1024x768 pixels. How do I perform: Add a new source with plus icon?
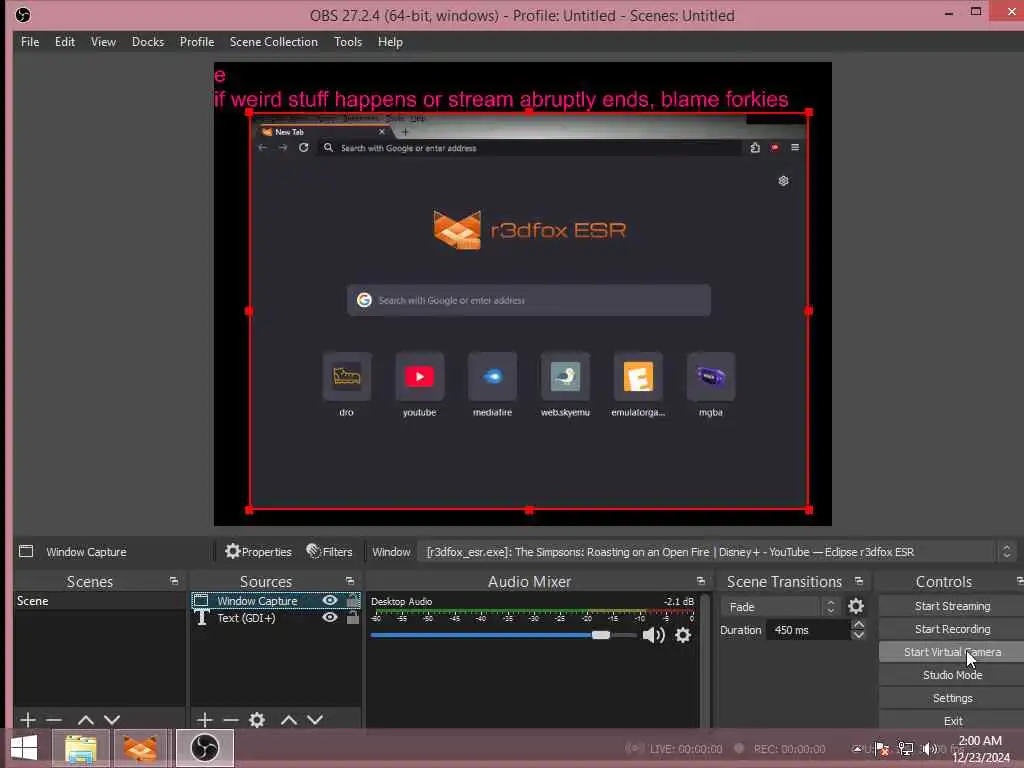point(204,720)
